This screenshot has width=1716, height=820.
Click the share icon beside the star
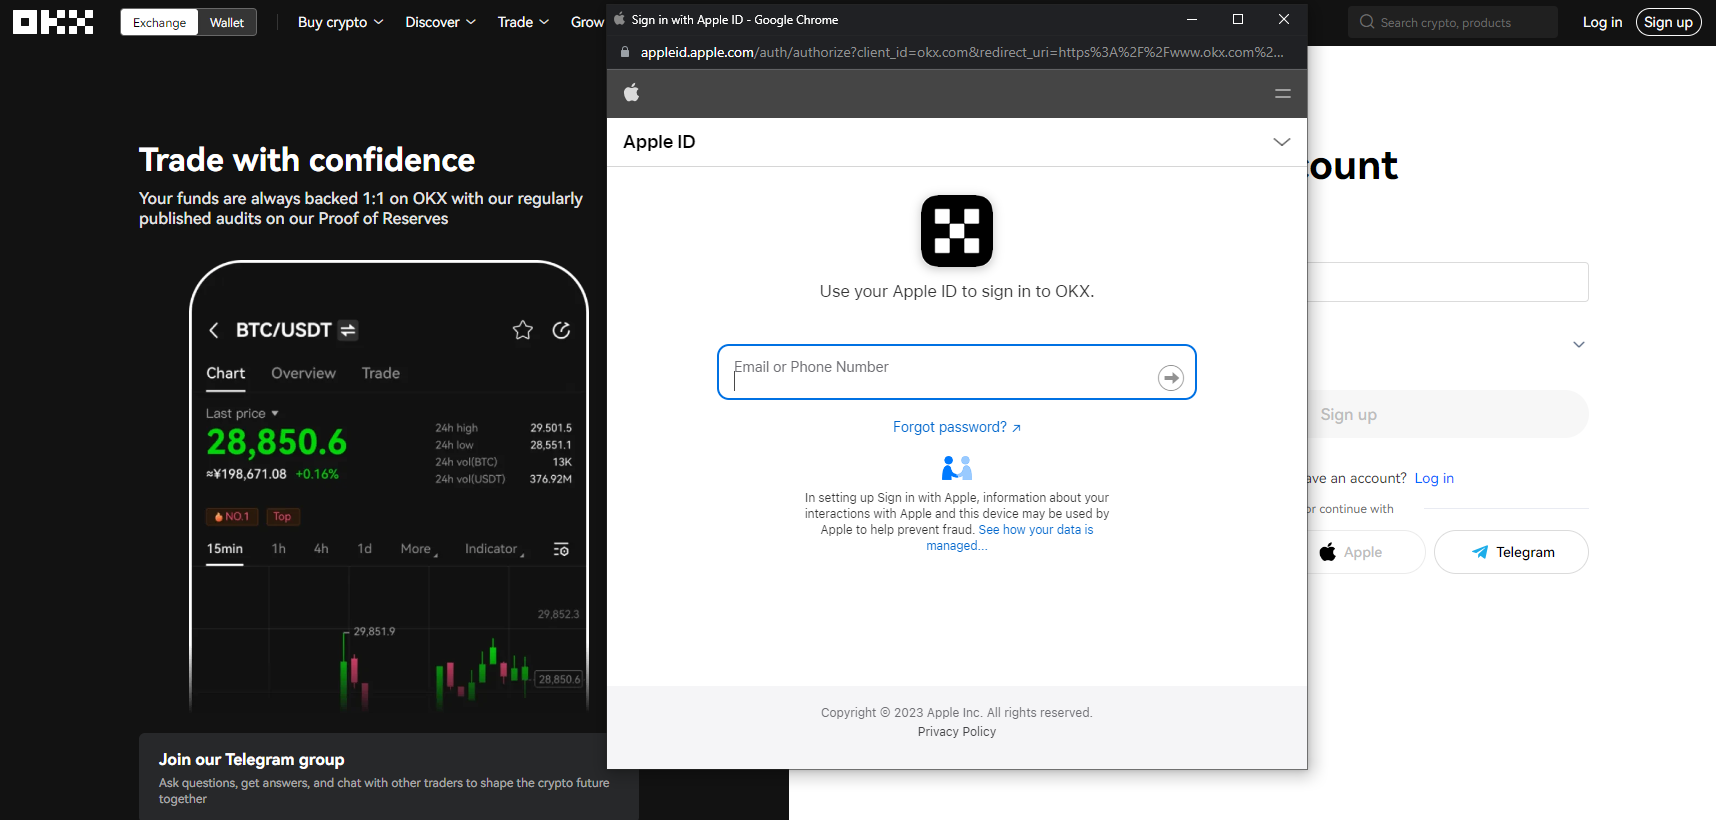pyautogui.click(x=561, y=330)
